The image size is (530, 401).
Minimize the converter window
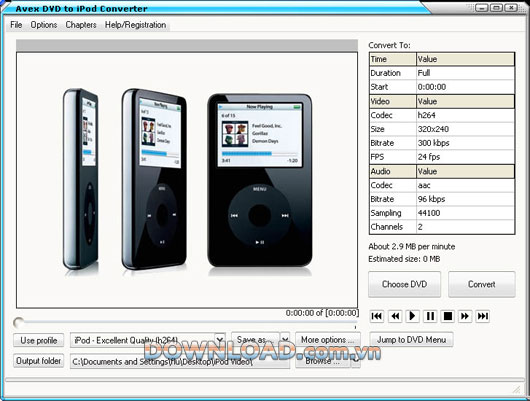pos(481,7)
